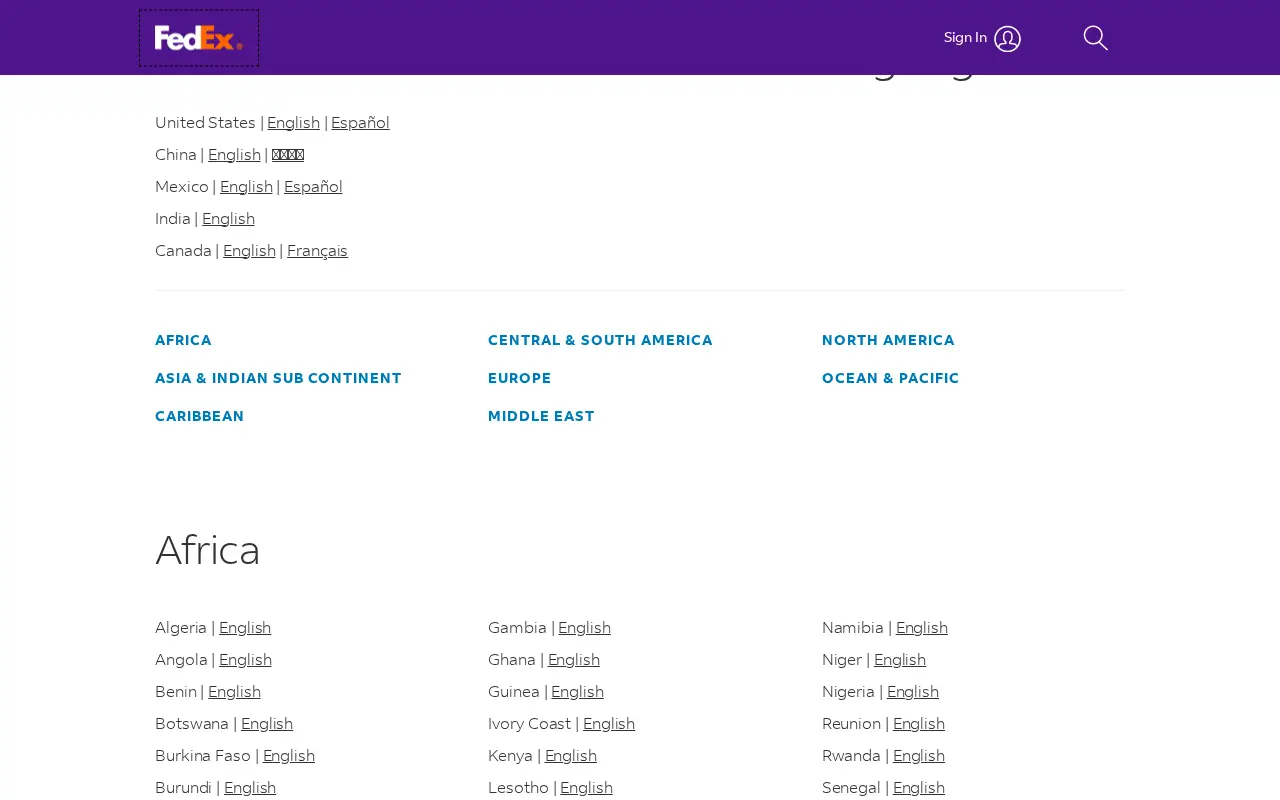Go to the Middle East region link
Viewport: 1280px width, 800px height.
click(541, 416)
